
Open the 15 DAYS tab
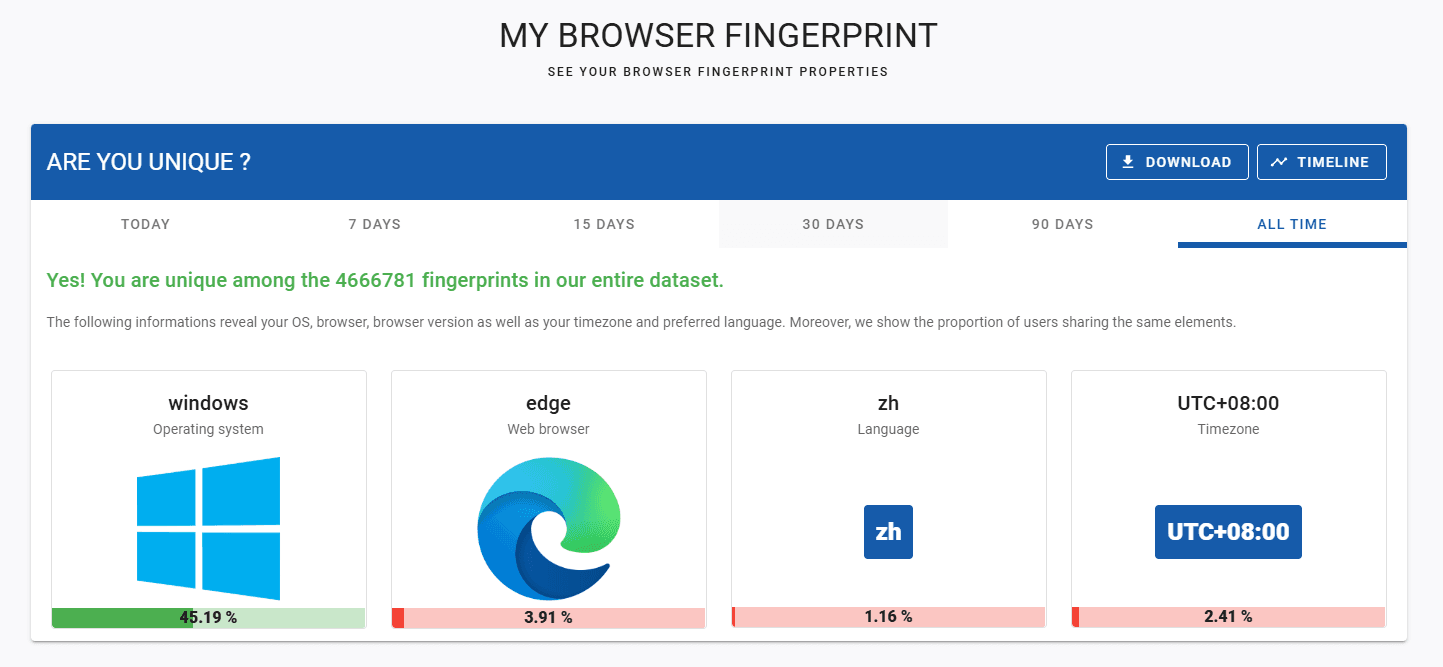pyautogui.click(x=604, y=224)
